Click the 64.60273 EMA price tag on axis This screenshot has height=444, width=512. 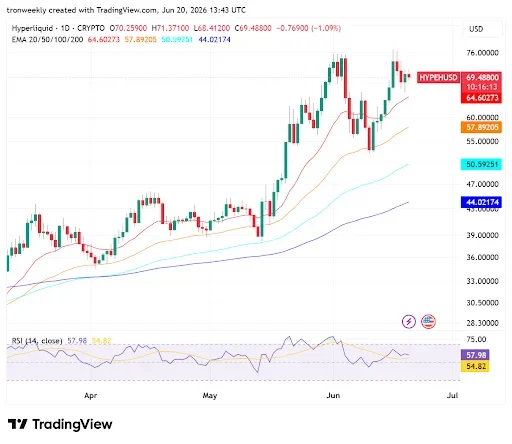coord(481,98)
